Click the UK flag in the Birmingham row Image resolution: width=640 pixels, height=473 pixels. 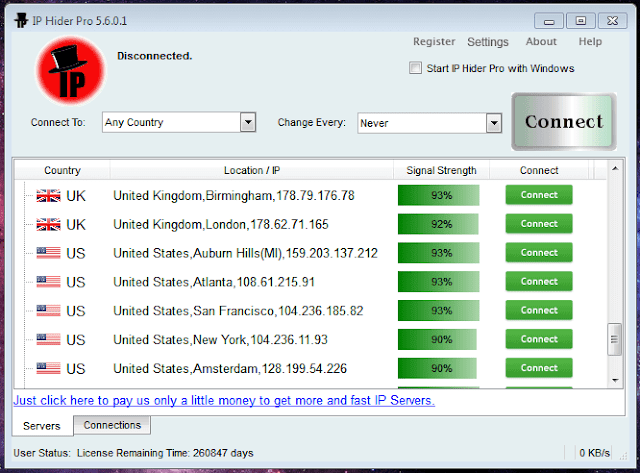click(48, 196)
